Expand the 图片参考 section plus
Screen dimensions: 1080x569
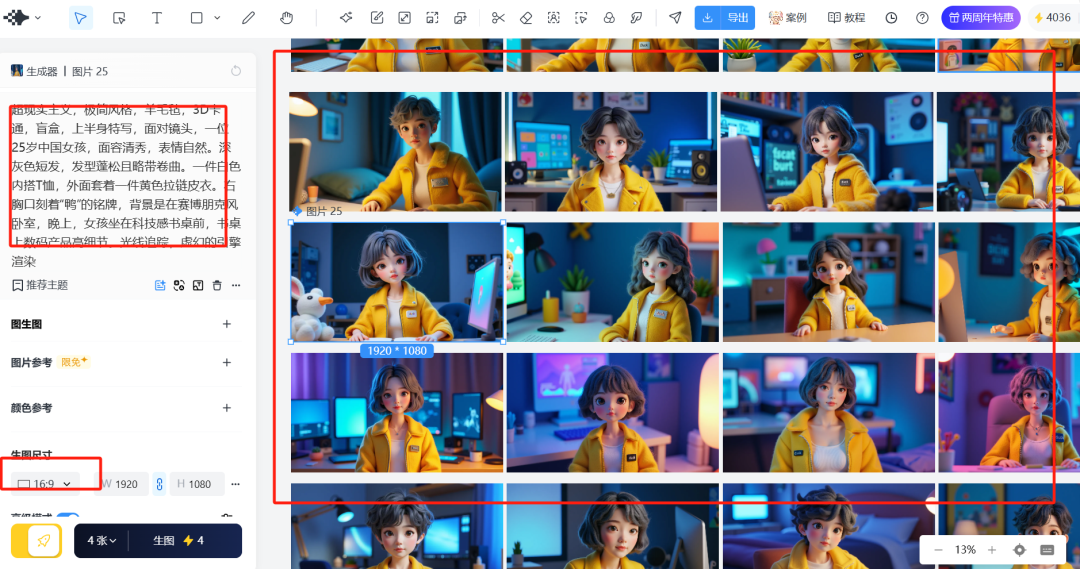(227, 362)
